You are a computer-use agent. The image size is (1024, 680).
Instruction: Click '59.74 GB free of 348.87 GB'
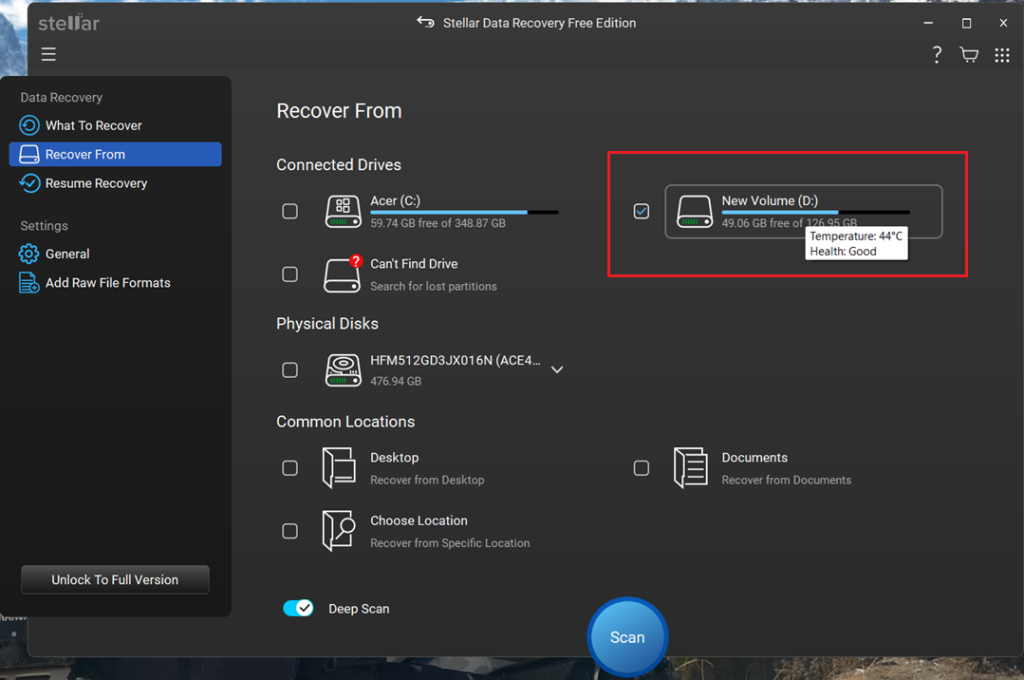point(438,223)
